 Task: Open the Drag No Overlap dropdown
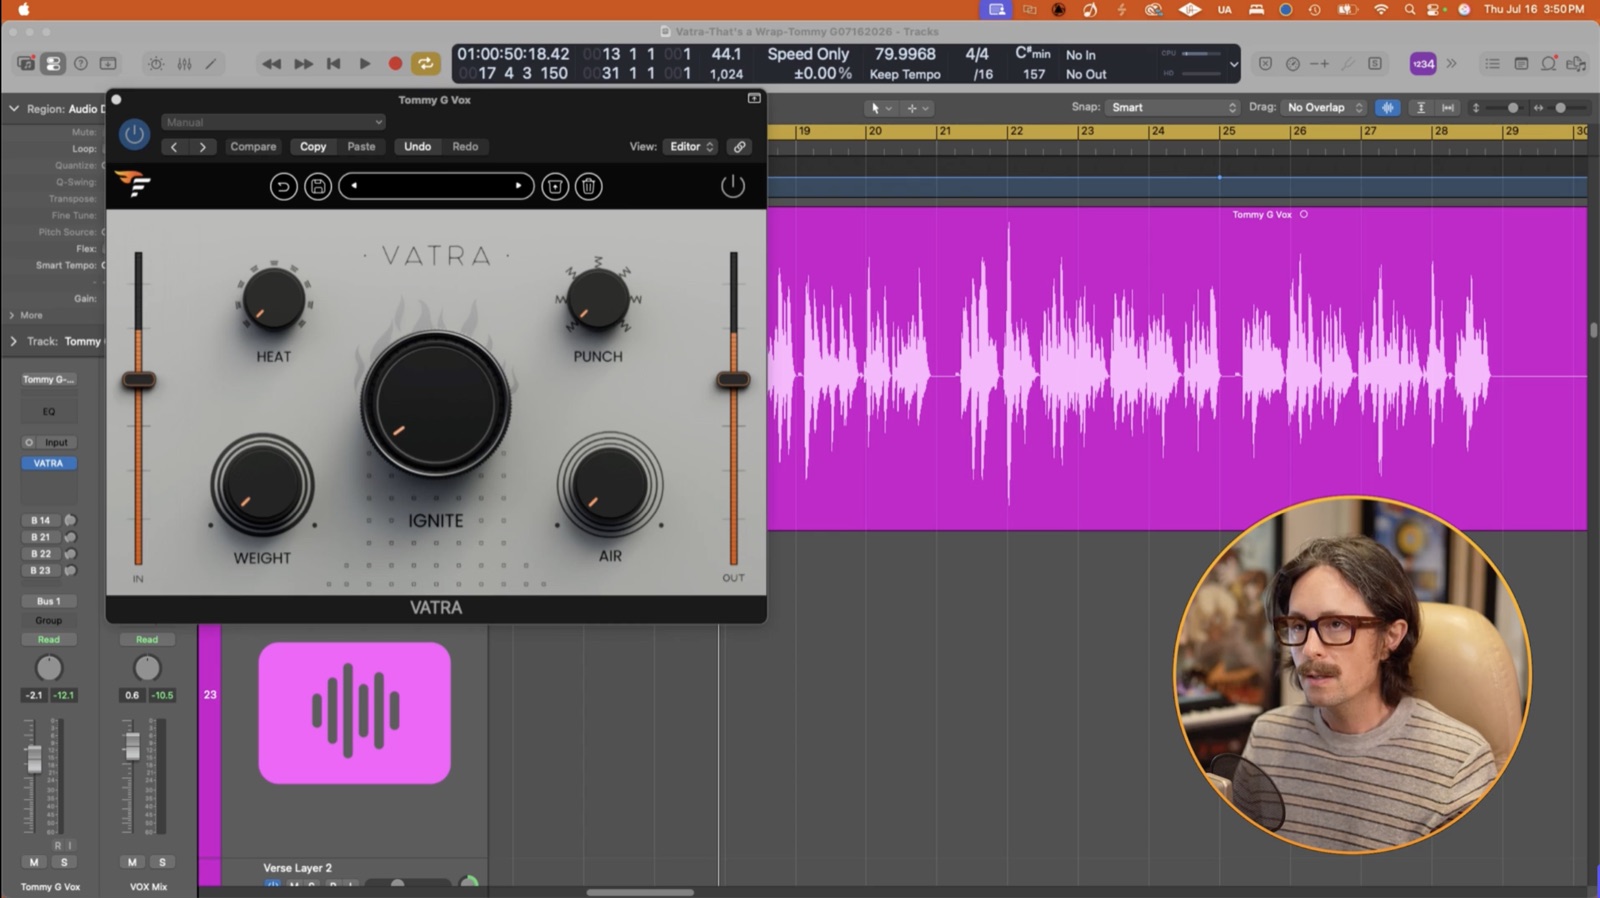(1324, 107)
